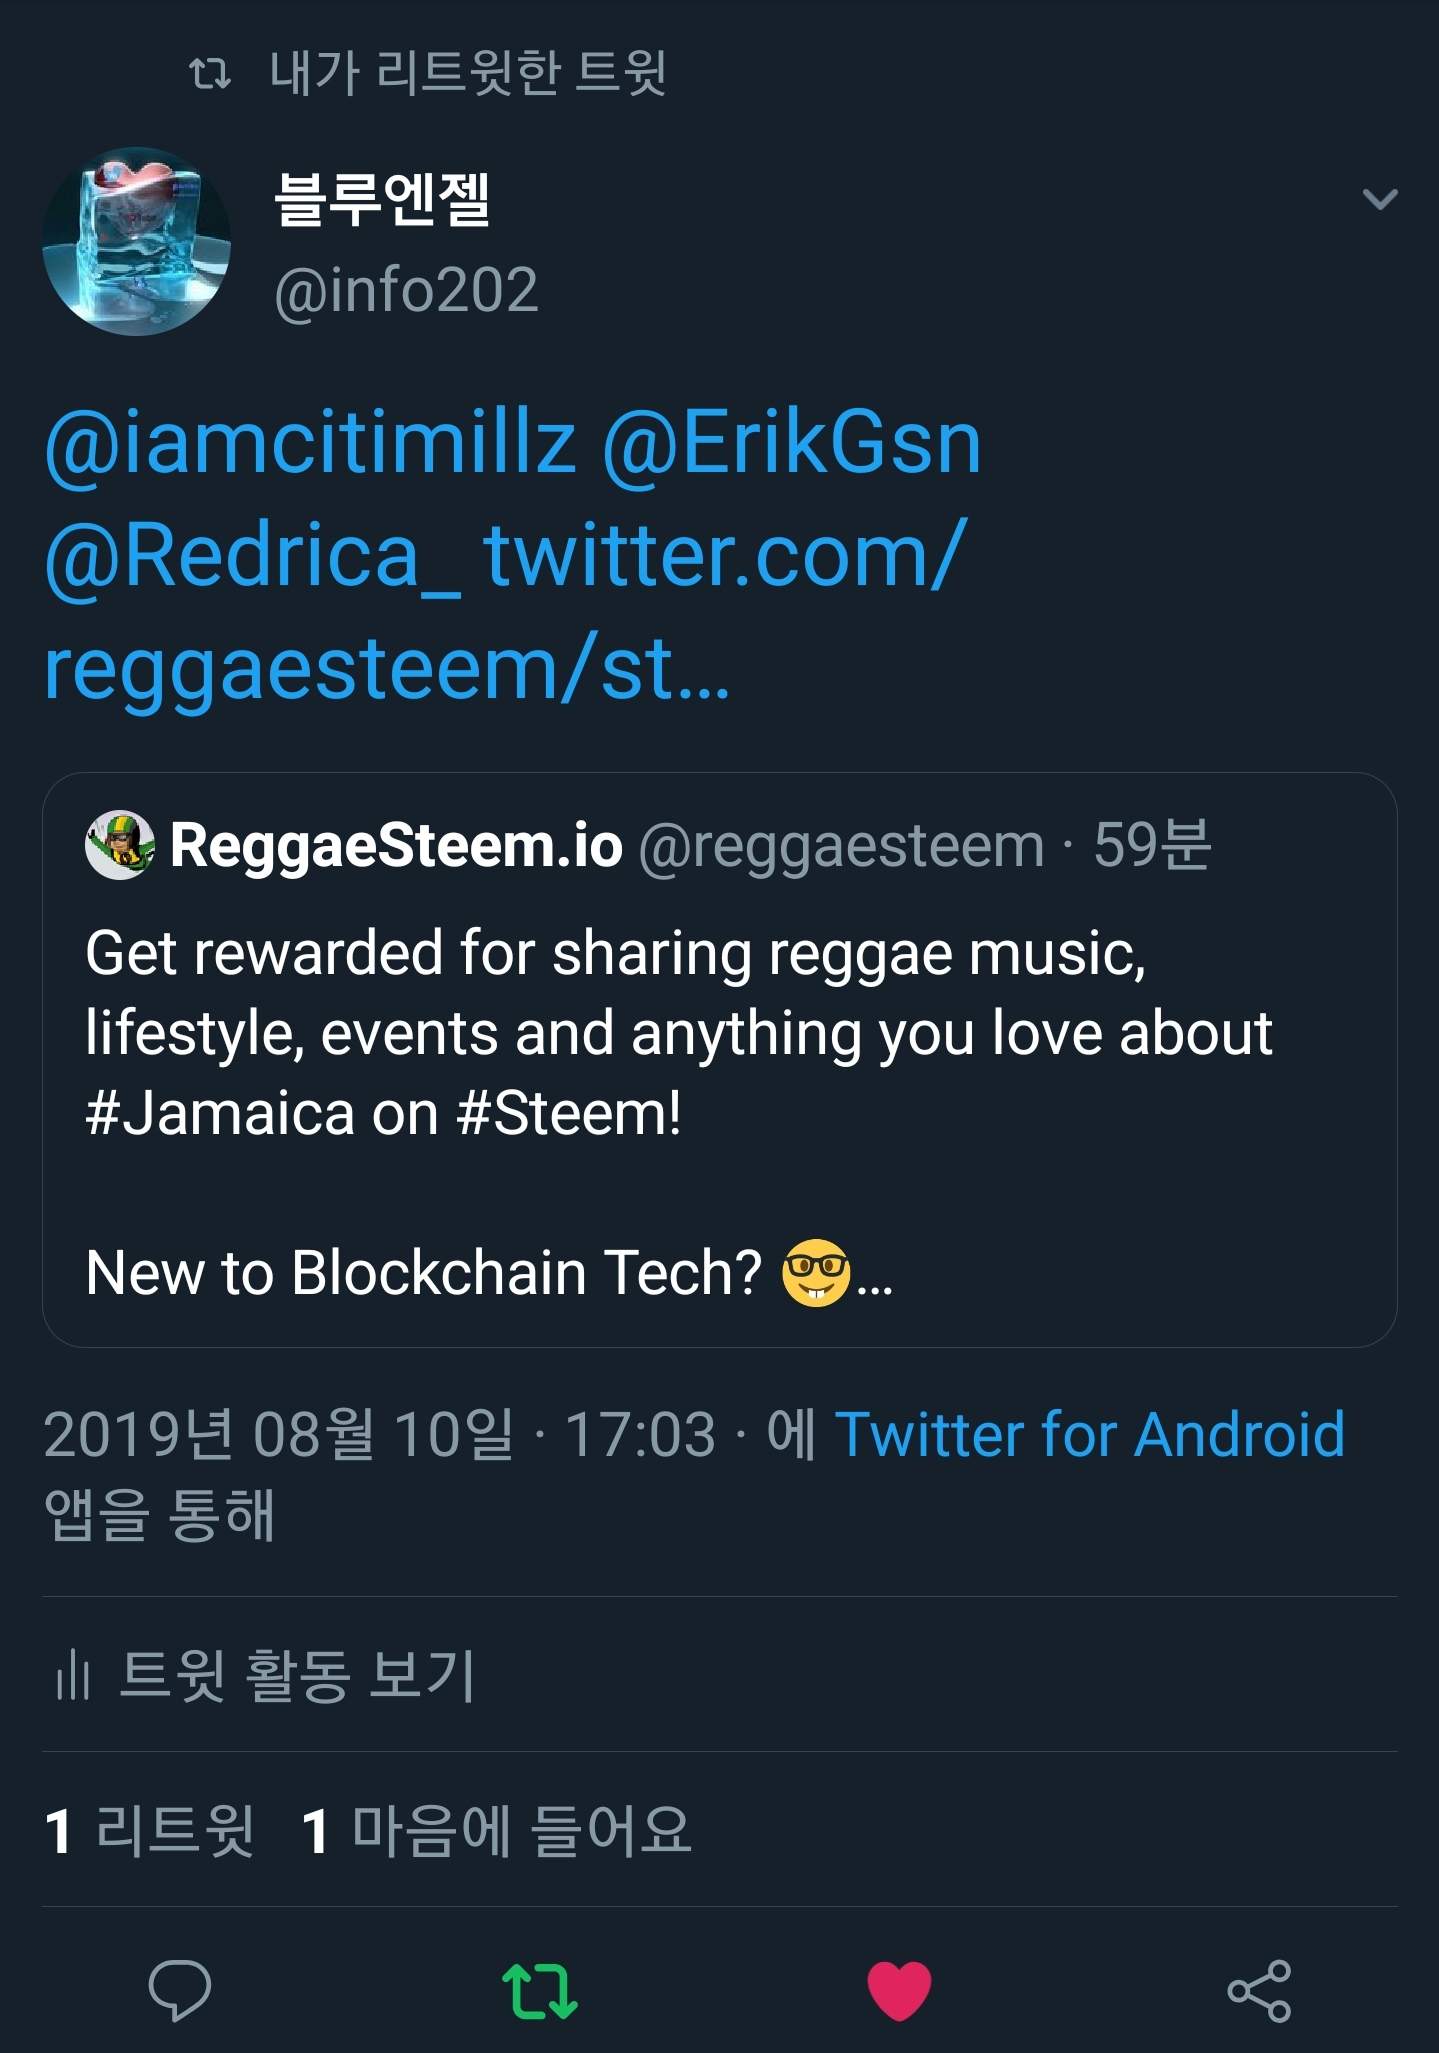Tap the @info202 handle
1439x2053 pixels.
click(406, 290)
